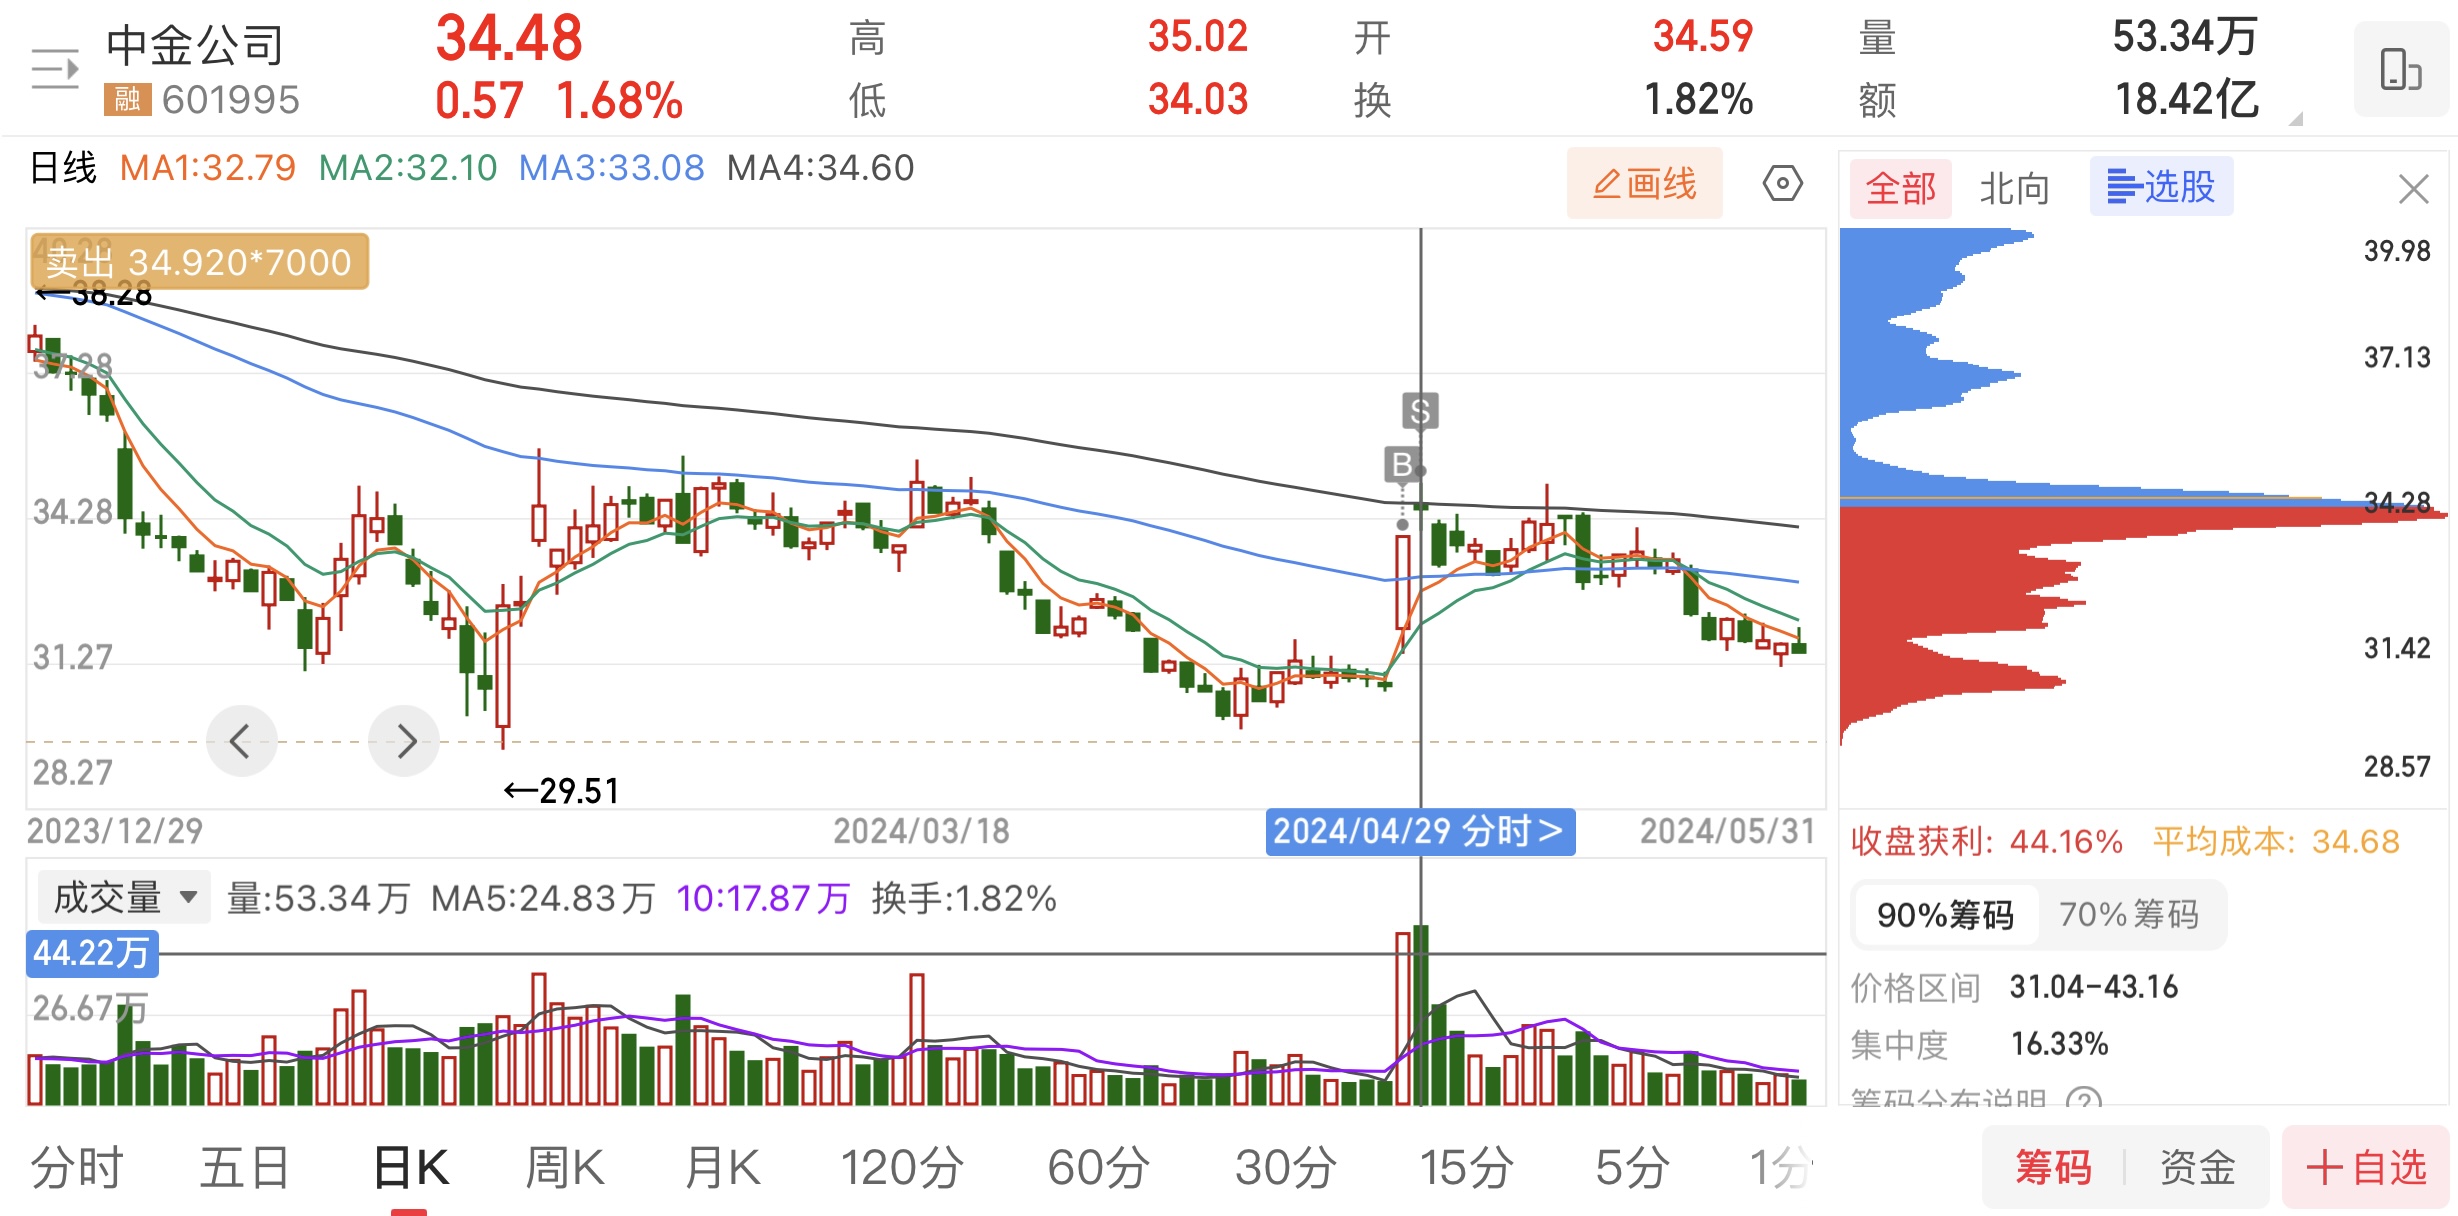Switch to 周K tab
The width and height of the screenshot is (2458, 1216).
pos(565,1168)
